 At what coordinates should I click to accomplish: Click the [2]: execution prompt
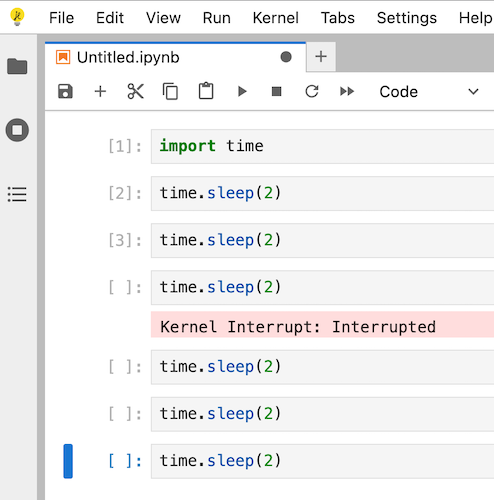pos(125,193)
